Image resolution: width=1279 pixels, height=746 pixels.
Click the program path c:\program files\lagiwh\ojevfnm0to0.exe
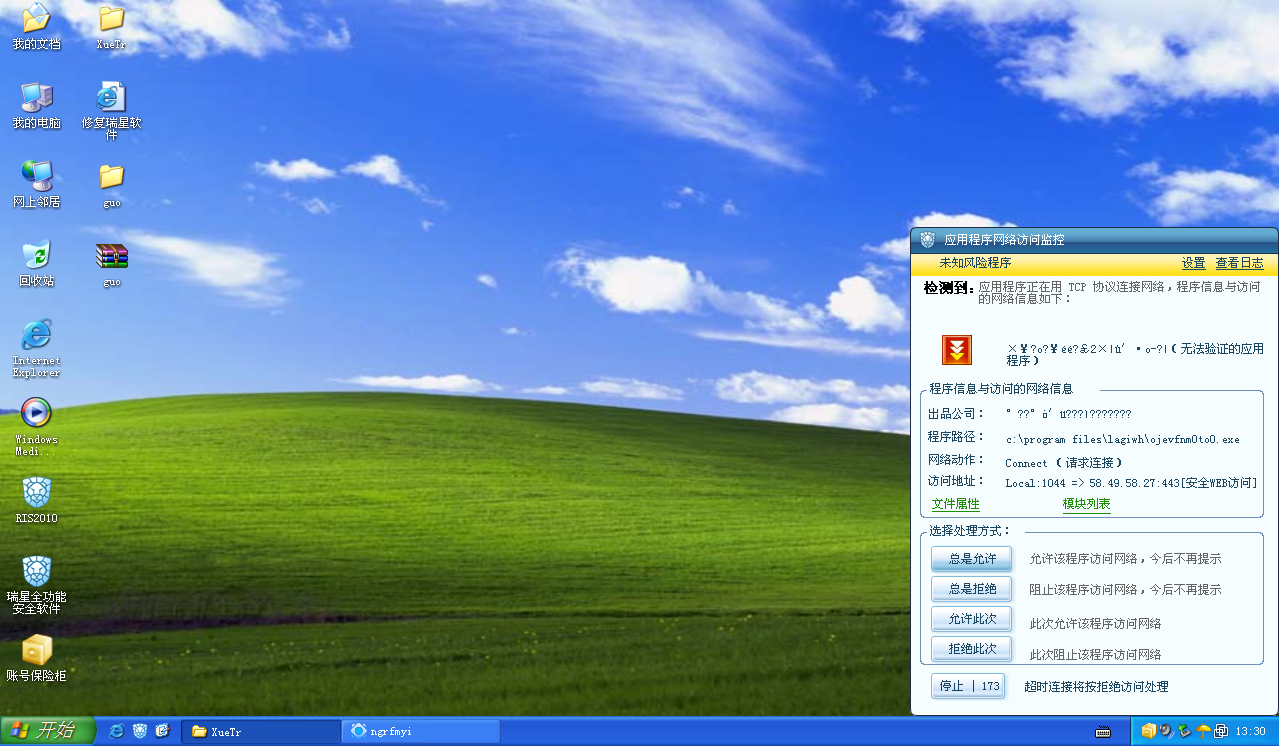click(1122, 439)
